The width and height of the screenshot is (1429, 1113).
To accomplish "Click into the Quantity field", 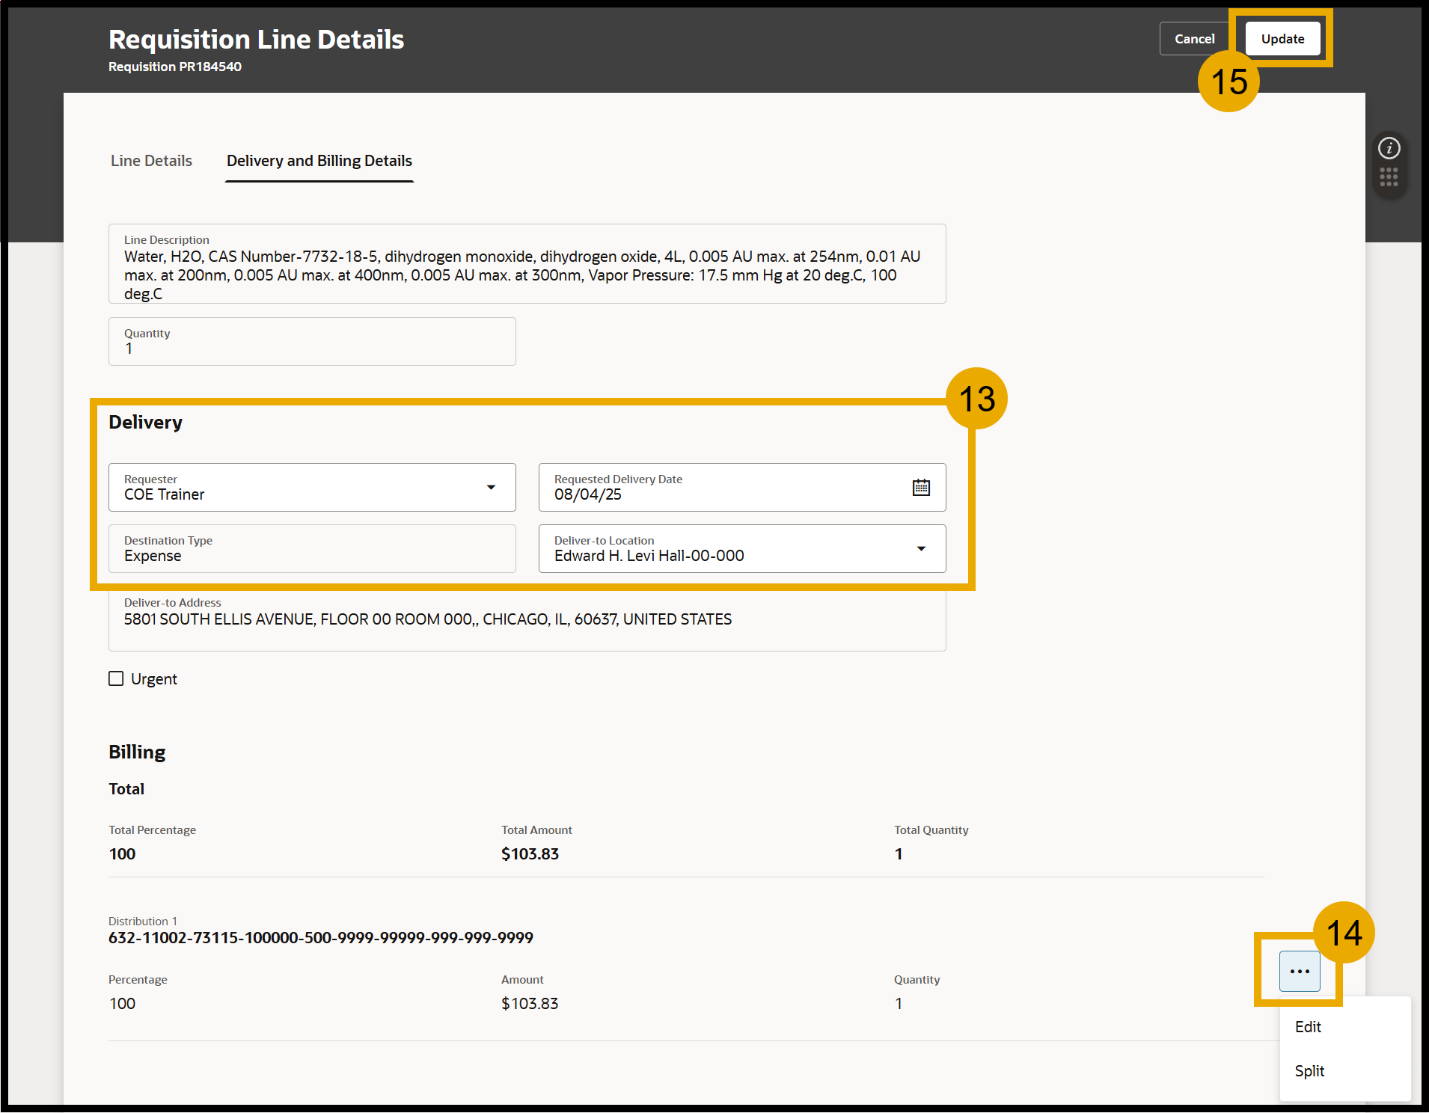I will click(x=311, y=342).
